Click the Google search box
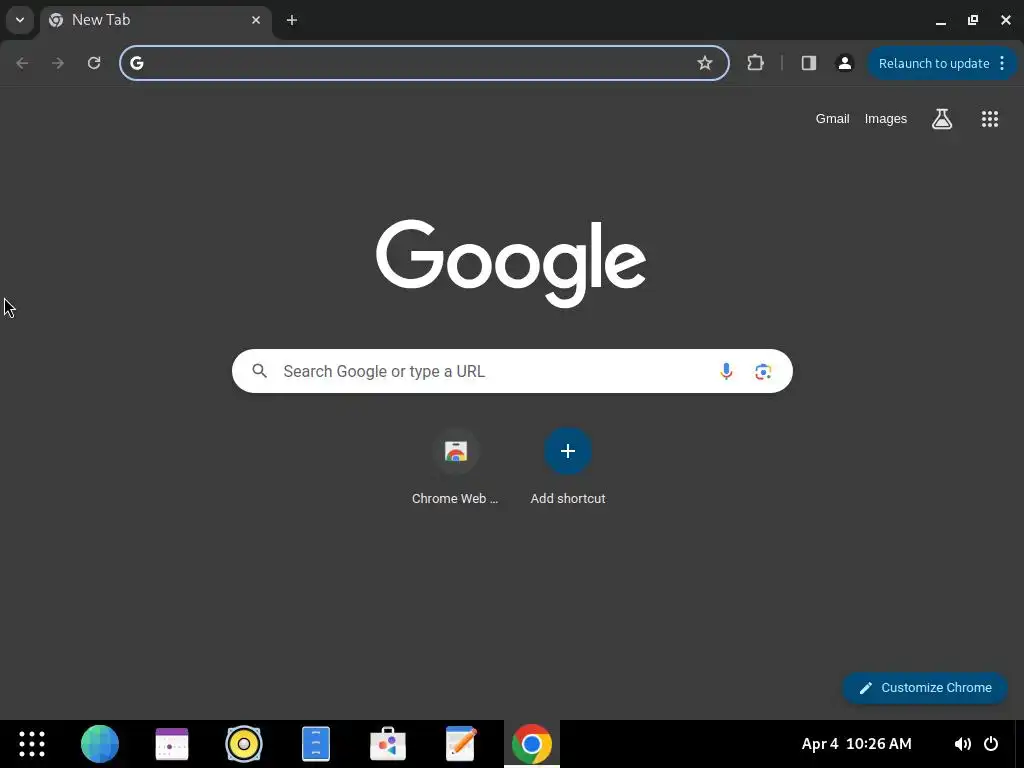This screenshot has width=1024, height=768. (x=512, y=371)
